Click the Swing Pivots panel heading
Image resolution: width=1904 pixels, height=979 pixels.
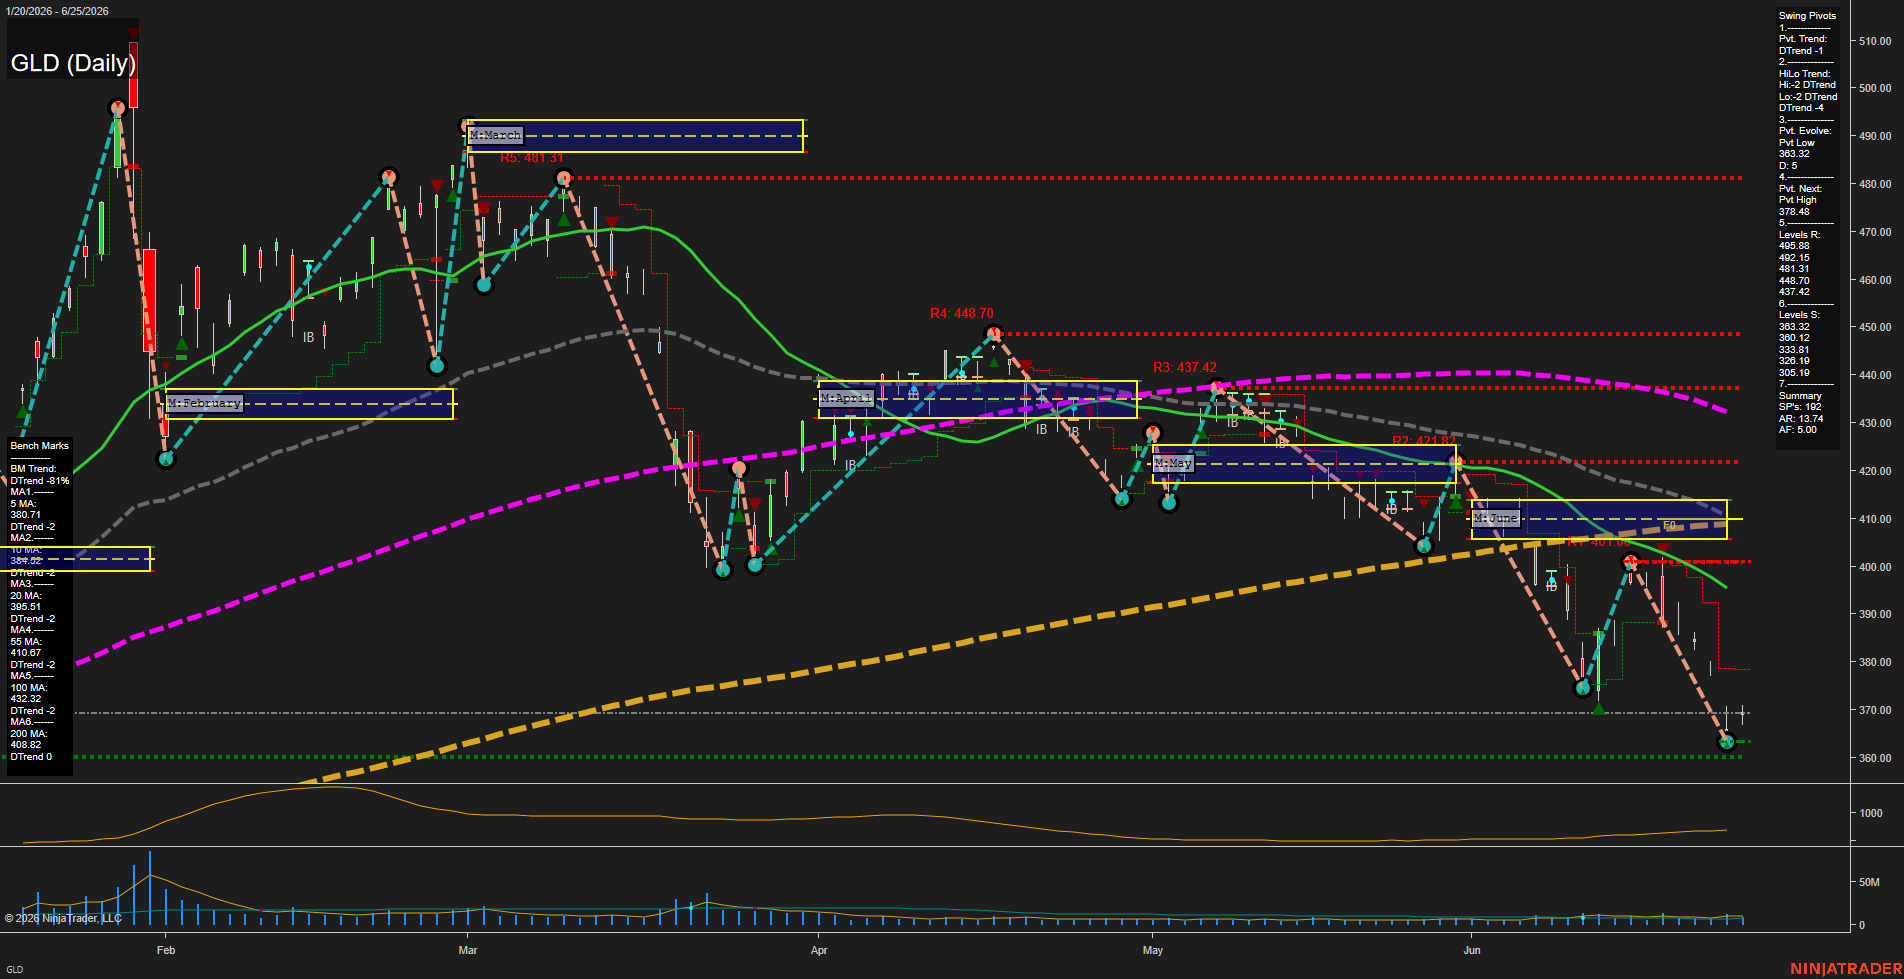pyautogui.click(x=1807, y=16)
